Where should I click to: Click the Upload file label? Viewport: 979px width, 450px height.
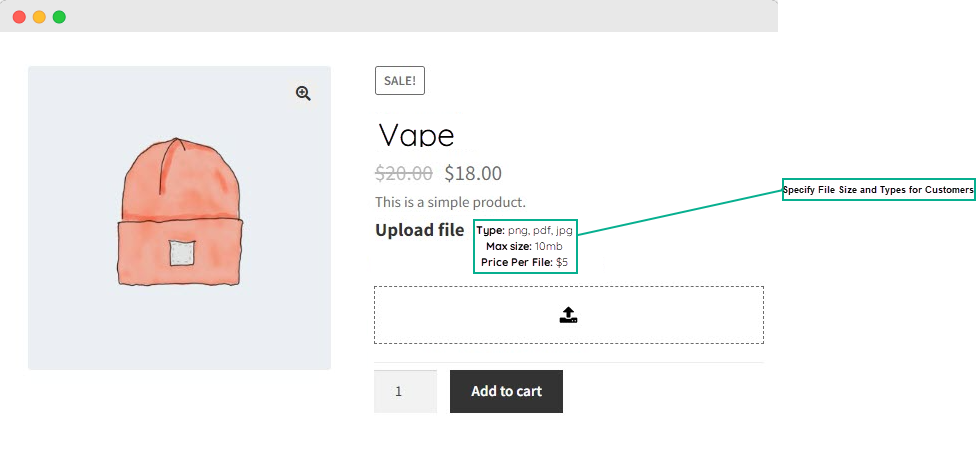click(x=419, y=231)
